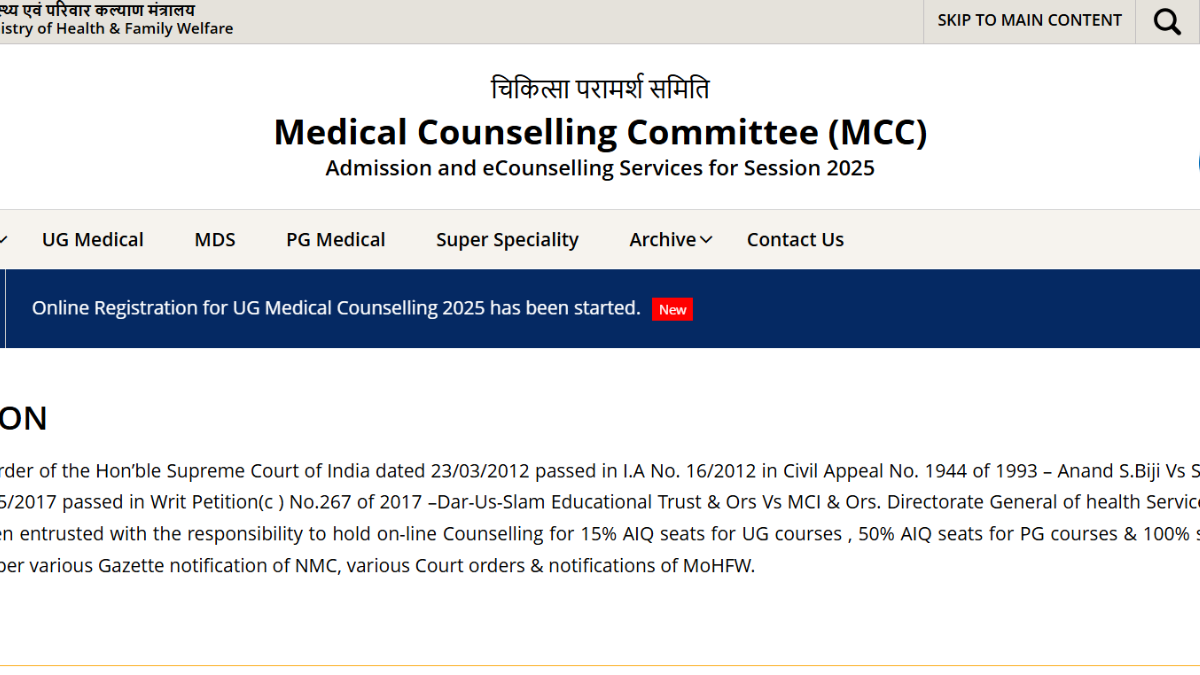Image resolution: width=1200 pixels, height=675 pixels.
Task: Click the Admission and eCounselling Services subtitle
Action: click(x=600, y=168)
